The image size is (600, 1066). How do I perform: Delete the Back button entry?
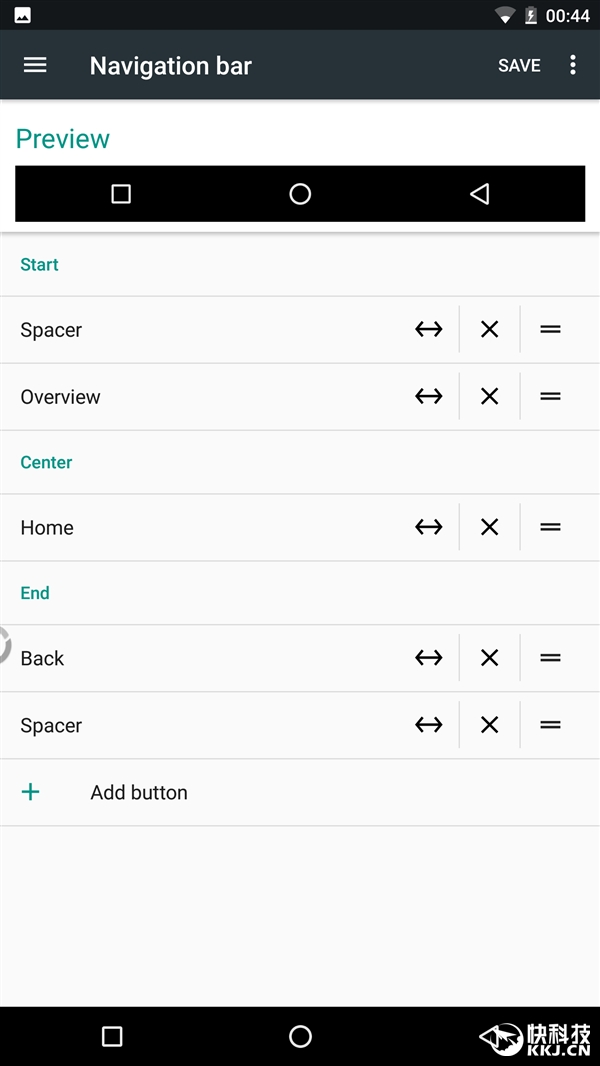[x=489, y=658]
